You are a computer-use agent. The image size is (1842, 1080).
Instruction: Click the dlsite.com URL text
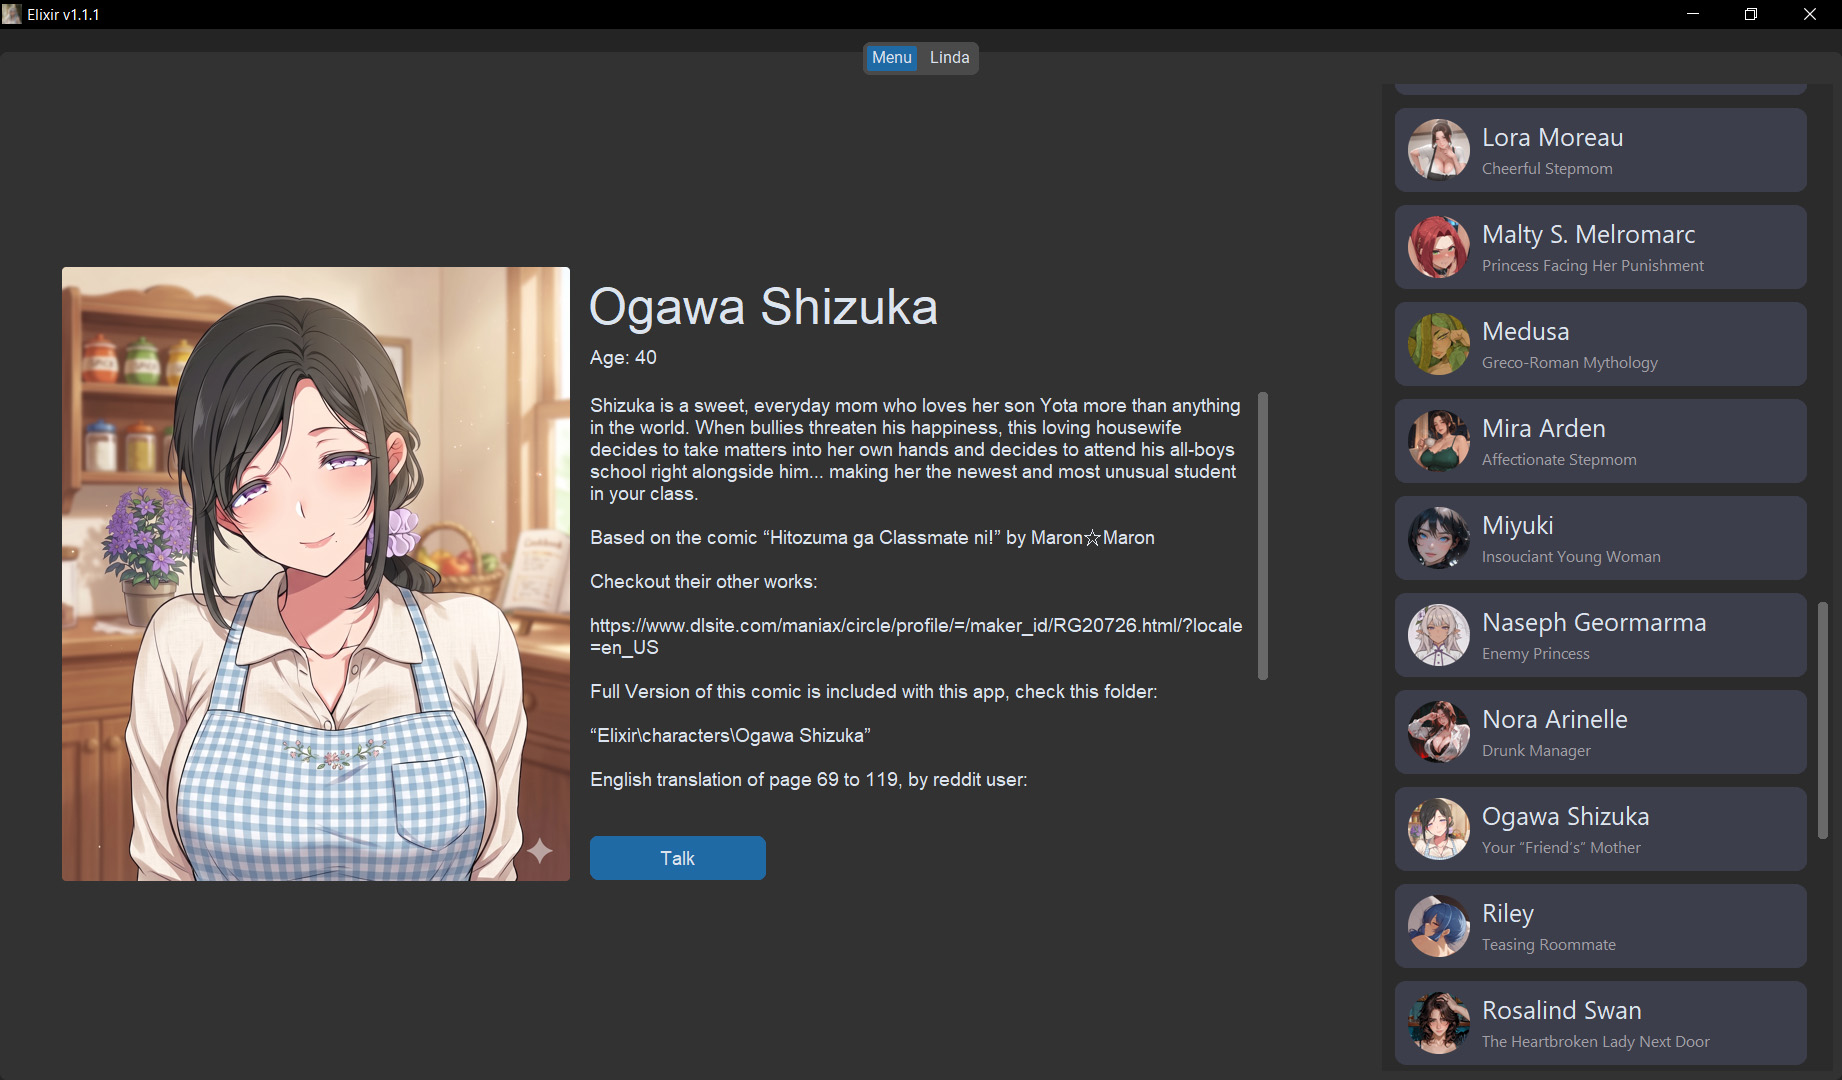pyautogui.click(x=916, y=636)
